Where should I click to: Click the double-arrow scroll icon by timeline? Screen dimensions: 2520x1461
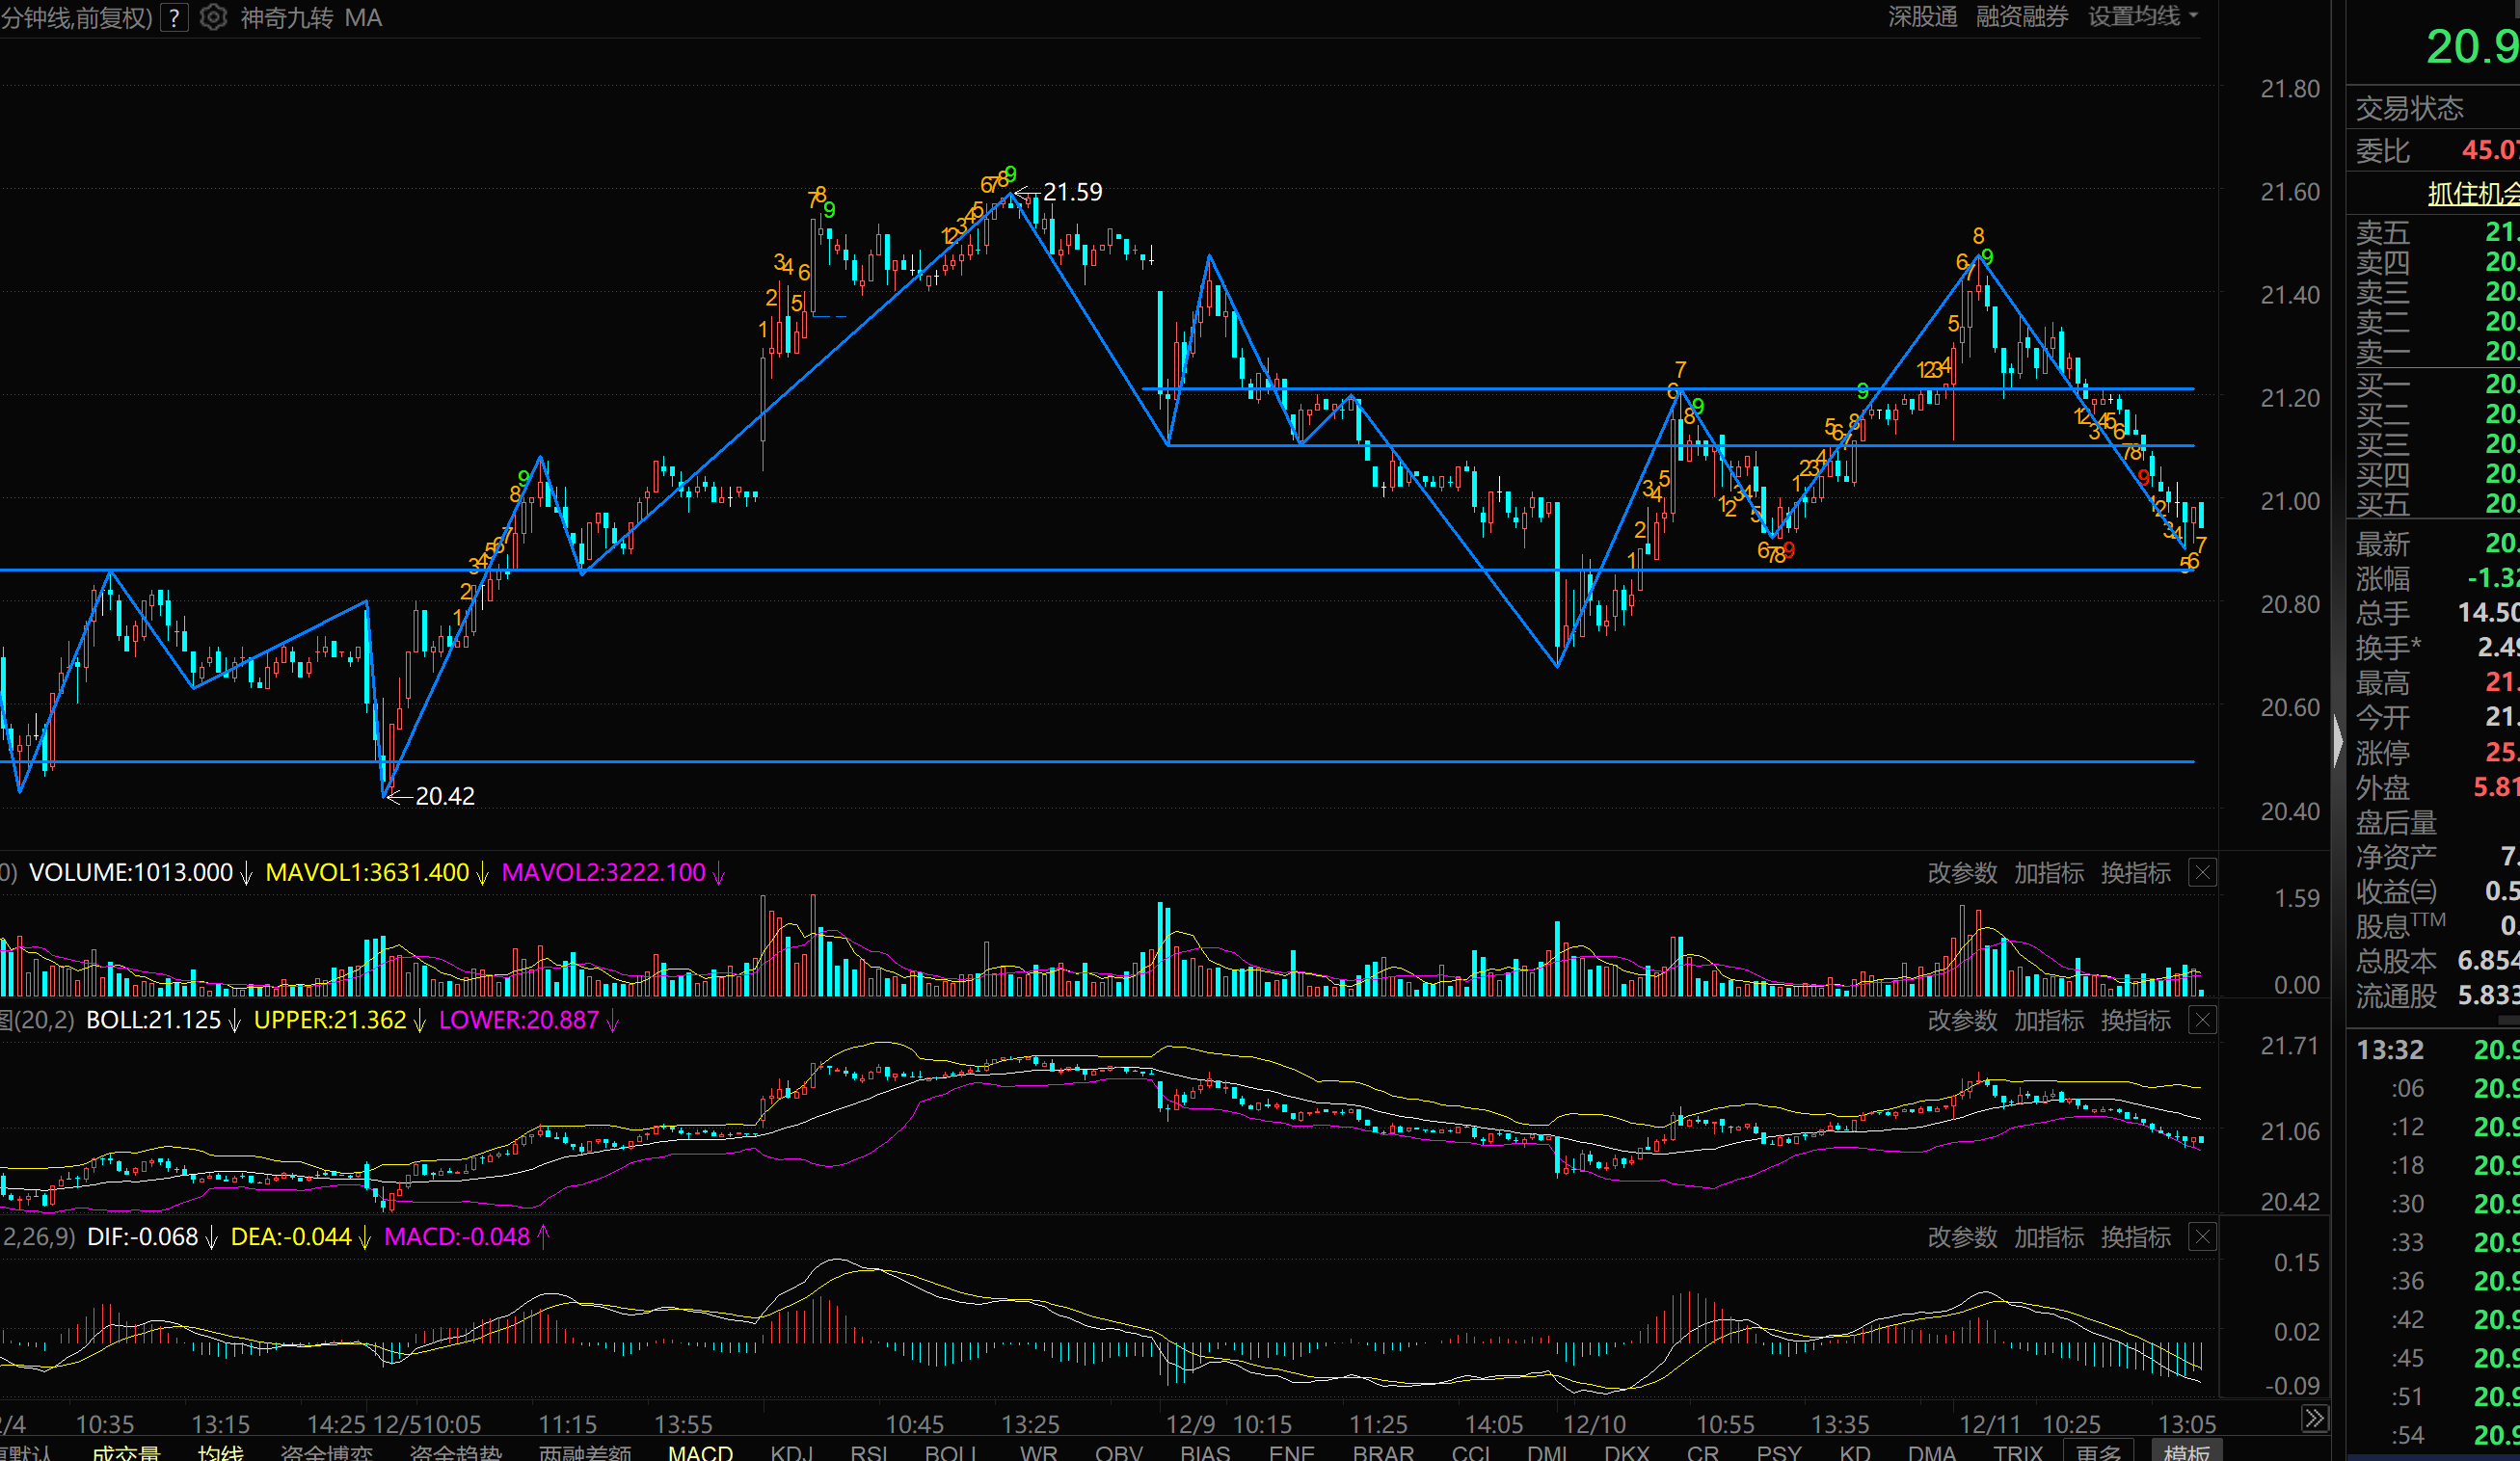point(2313,1418)
